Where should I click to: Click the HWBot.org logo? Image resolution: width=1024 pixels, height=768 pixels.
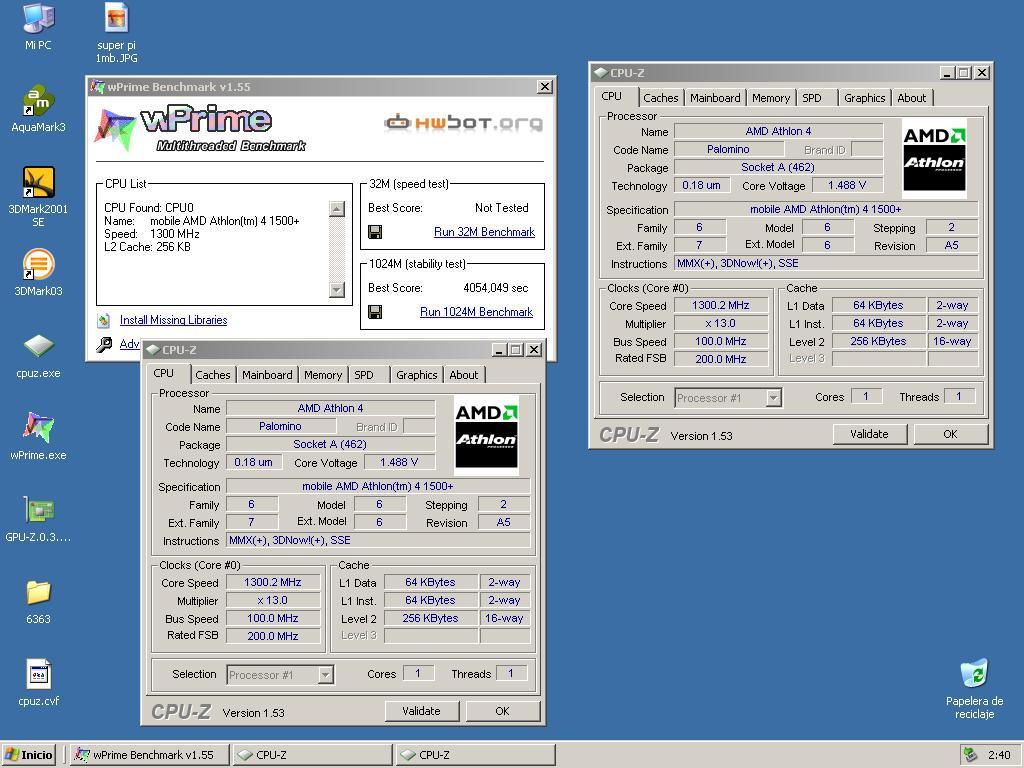coord(463,122)
